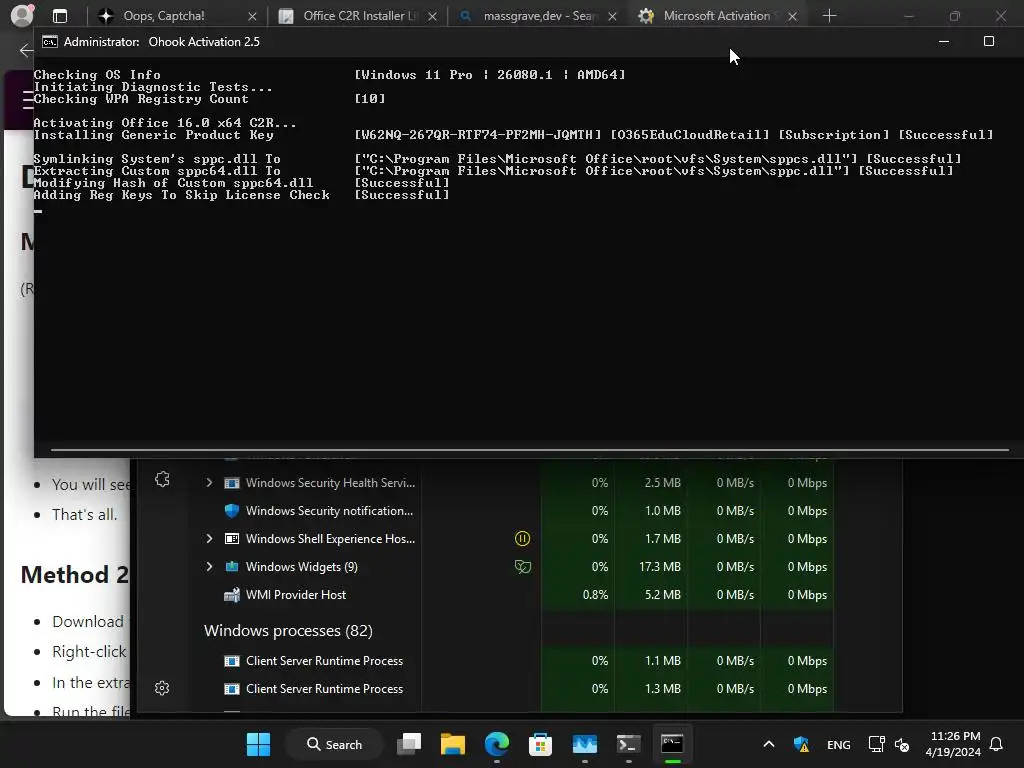Select Client Server Runtime Process using 1.3 MB
Viewport: 1024px width, 768px height.
(325, 688)
